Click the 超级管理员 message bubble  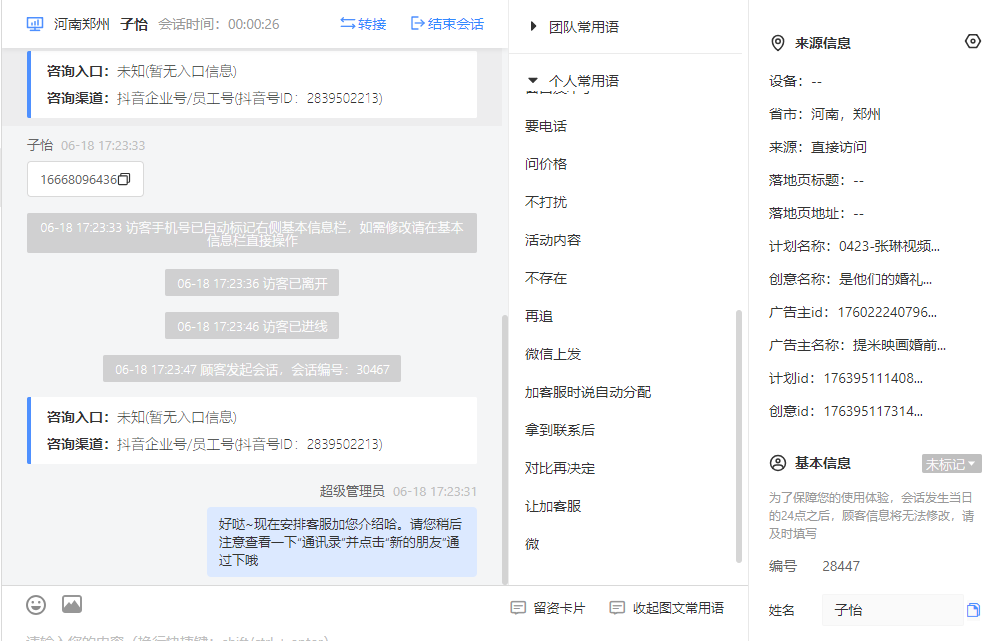coord(341,542)
